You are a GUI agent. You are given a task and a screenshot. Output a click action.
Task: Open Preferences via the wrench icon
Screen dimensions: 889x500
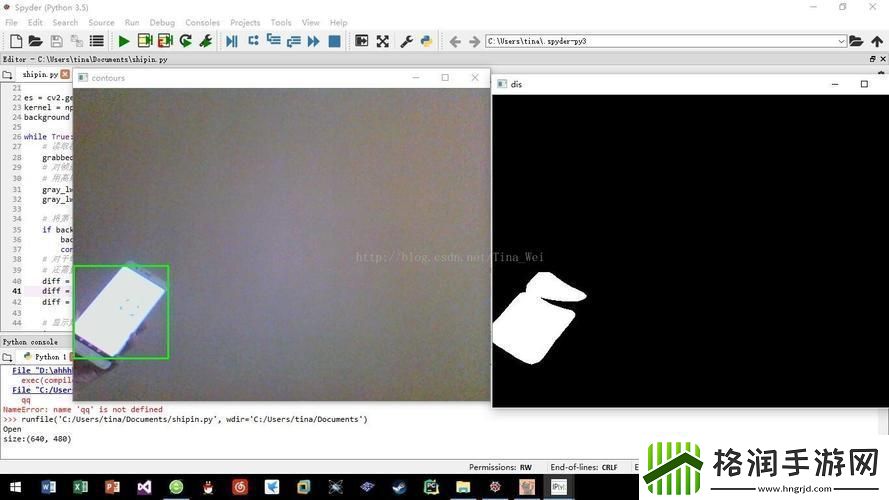tap(406, 41)
